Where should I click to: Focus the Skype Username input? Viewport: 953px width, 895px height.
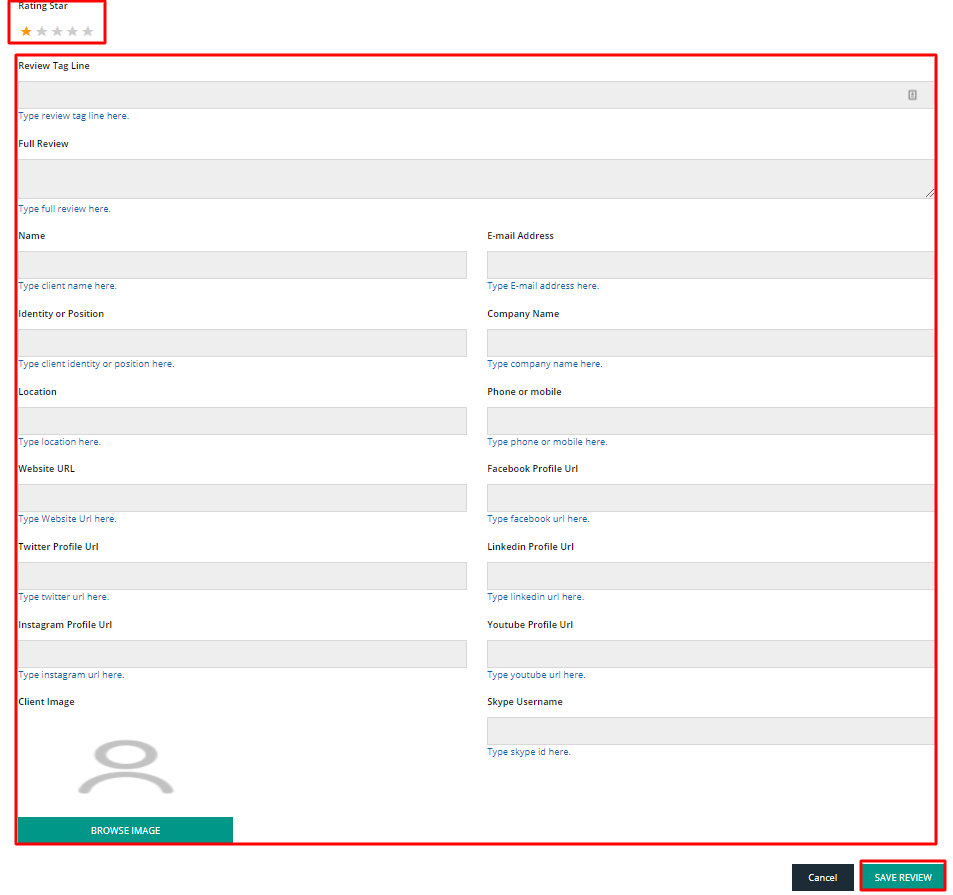(710, 731)
